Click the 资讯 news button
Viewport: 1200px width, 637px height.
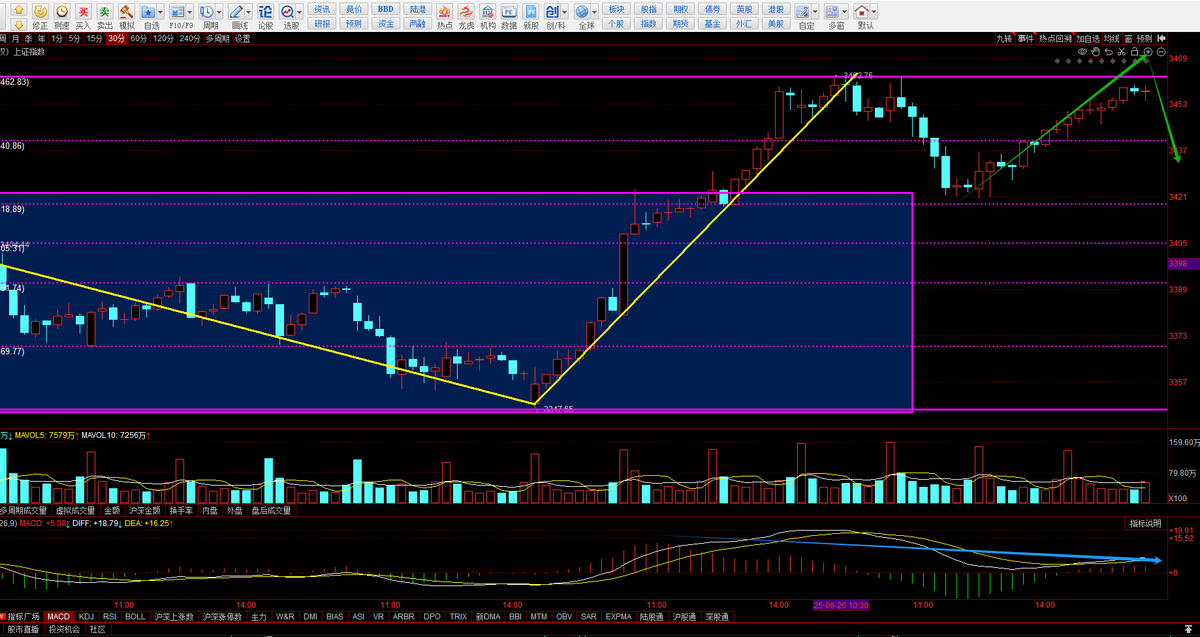click(322, 9)
